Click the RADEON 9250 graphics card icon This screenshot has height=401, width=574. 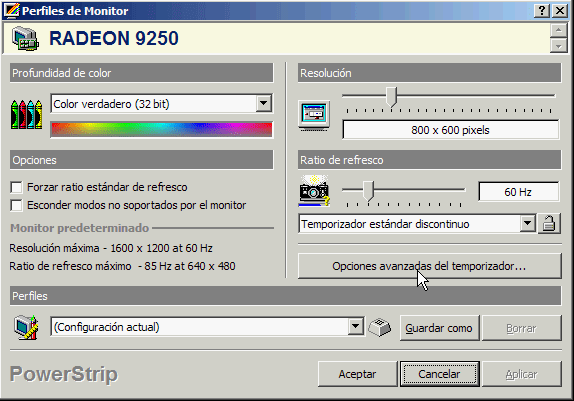click(x=25, y=38)
